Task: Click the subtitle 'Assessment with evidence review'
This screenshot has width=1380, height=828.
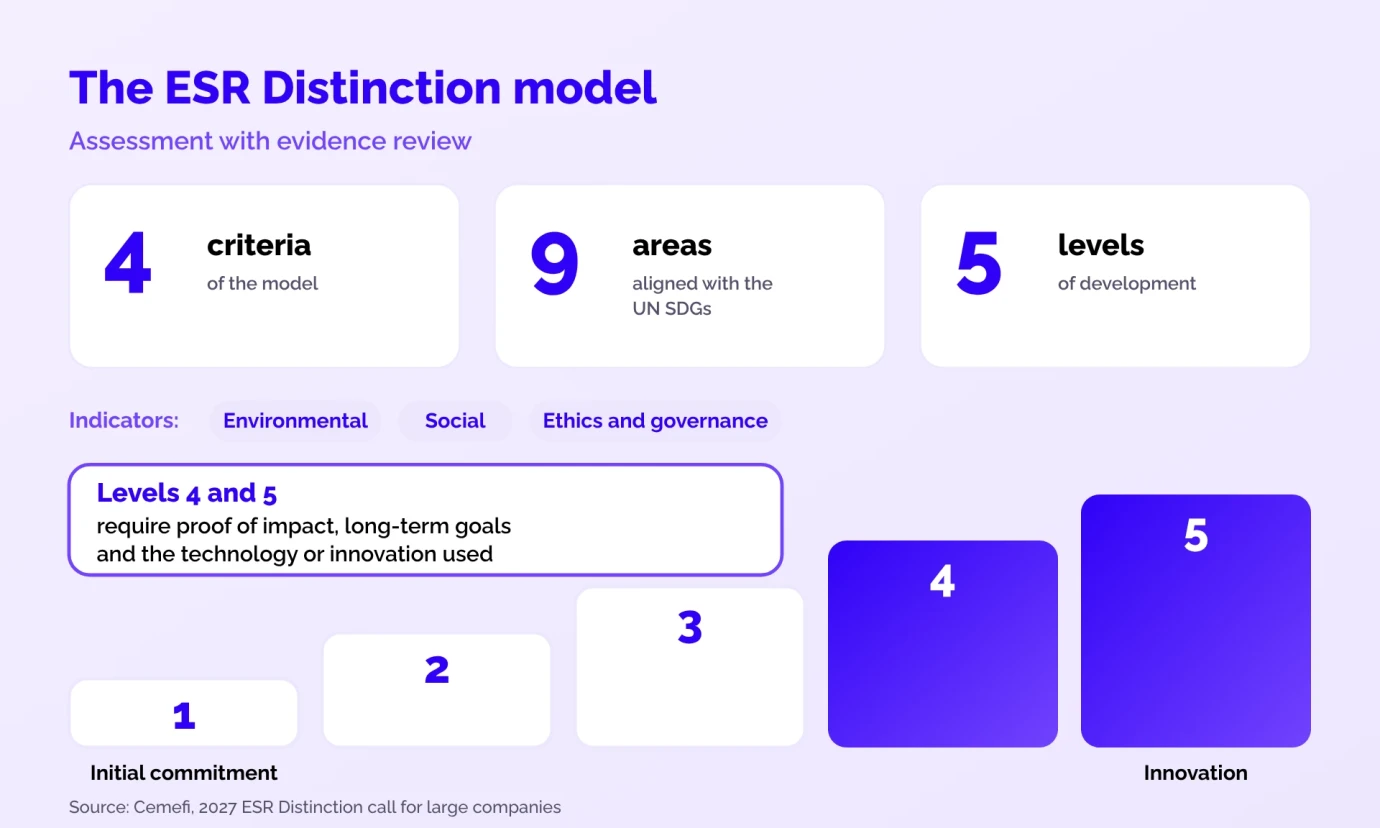Action: click(x=270, y=141)
